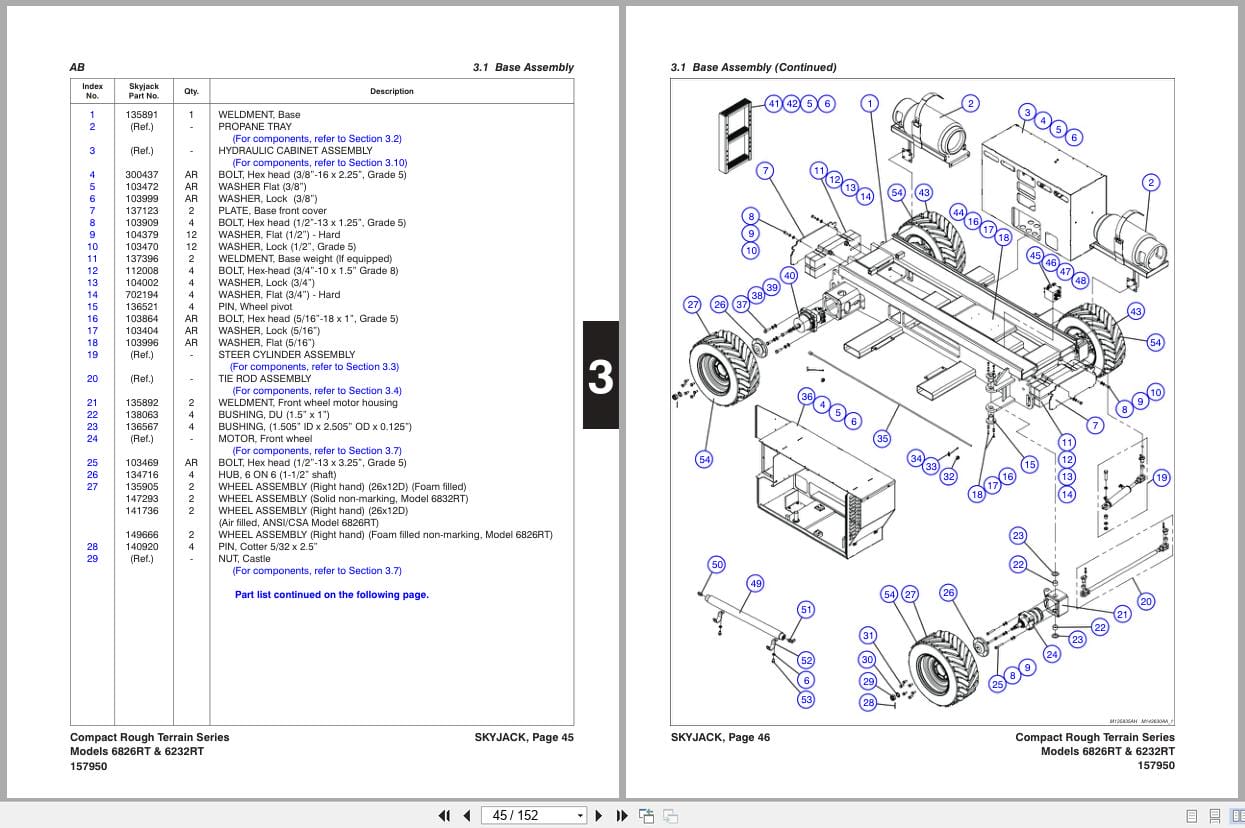The height and width of the screenshot is (828, 1245).
Task: Open the page number dropdown arrow
Action: [580, 815]
